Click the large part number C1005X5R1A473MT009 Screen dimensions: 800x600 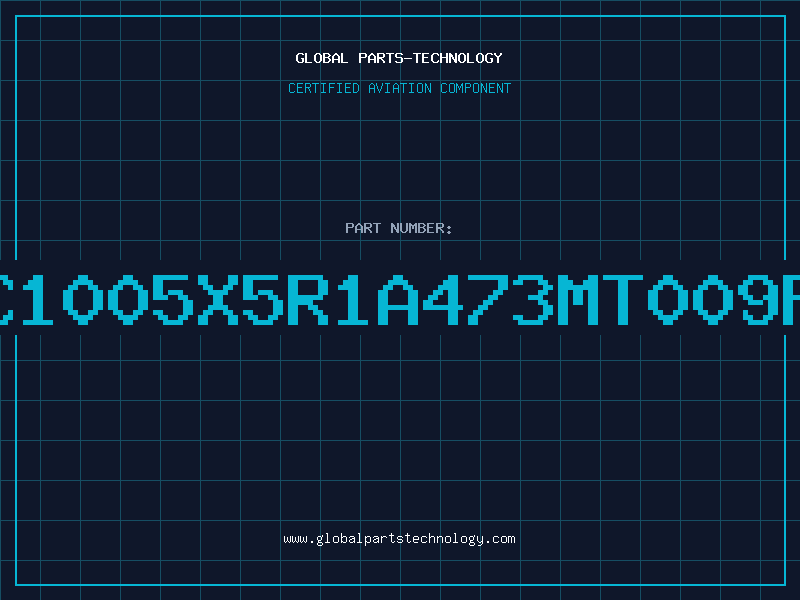click(x=400, y=299)
